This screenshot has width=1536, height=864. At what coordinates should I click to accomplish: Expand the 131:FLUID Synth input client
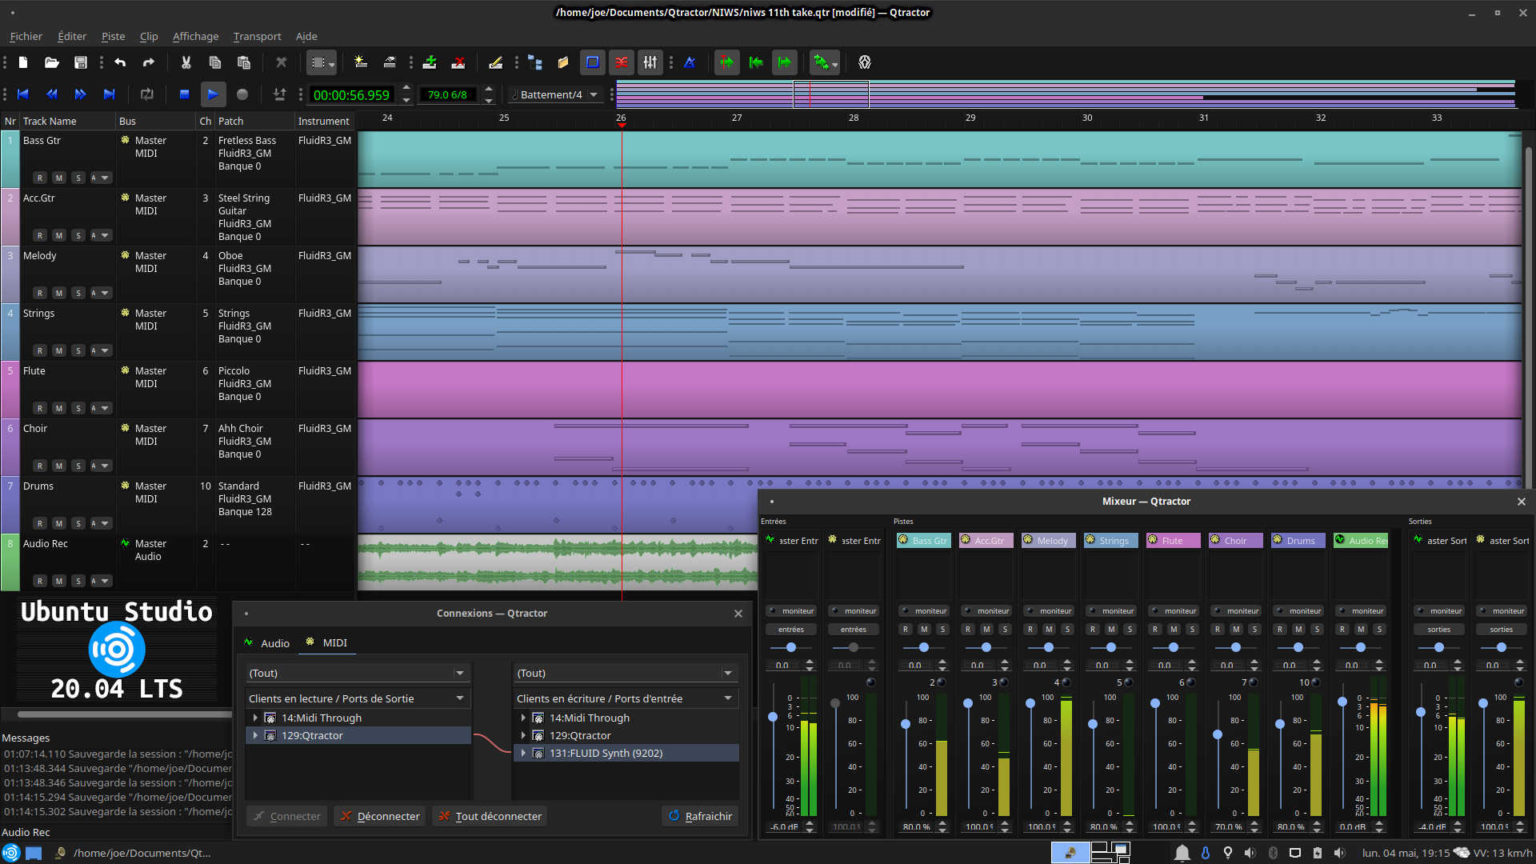coord(523,754)
